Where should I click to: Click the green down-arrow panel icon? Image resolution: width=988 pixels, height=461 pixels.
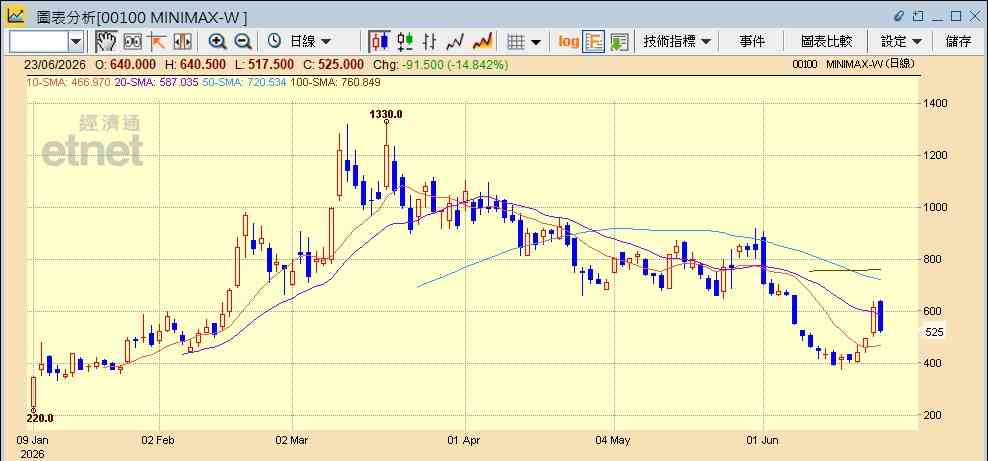click(x=619, y=42)
